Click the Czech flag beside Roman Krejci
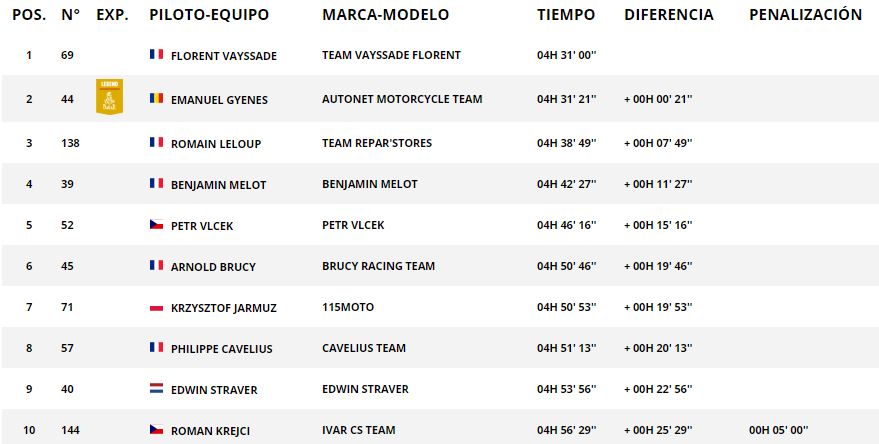Screen dimensions: 879x444 156,430
